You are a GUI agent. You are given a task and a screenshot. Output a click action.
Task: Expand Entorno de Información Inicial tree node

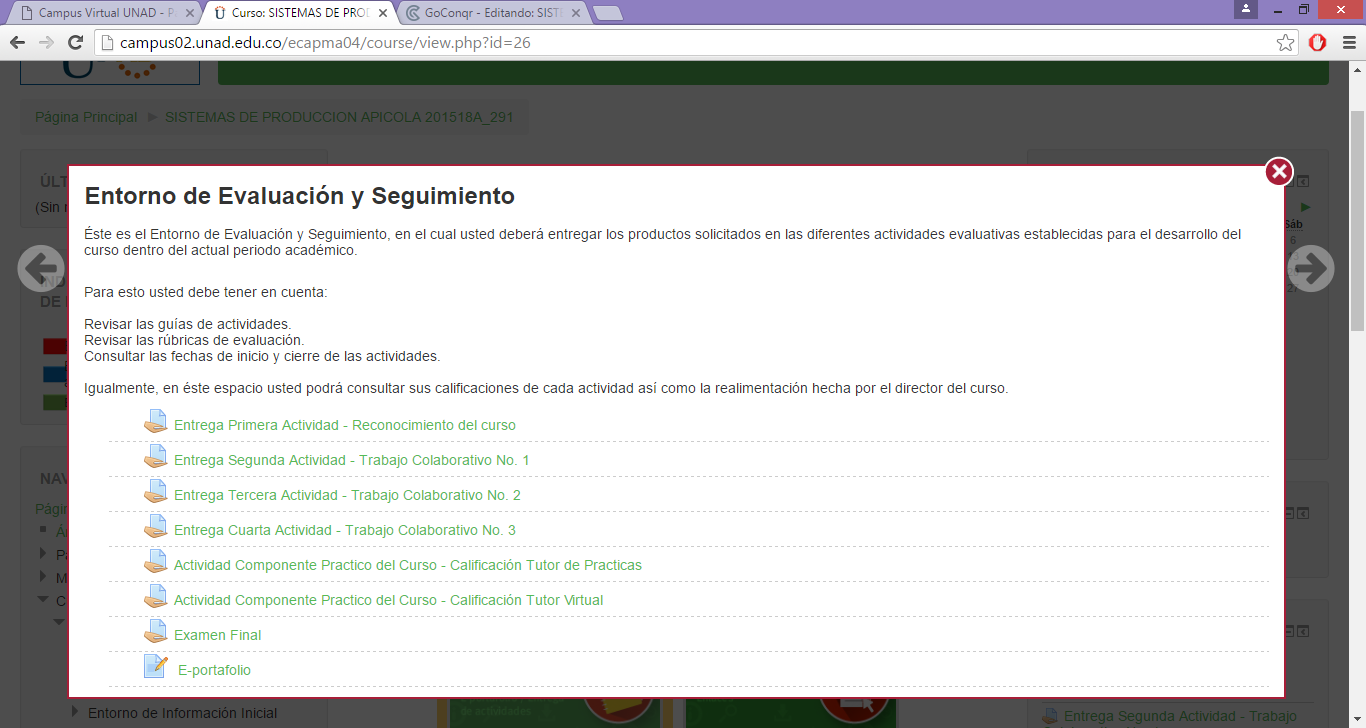click(x=76, y=713)
